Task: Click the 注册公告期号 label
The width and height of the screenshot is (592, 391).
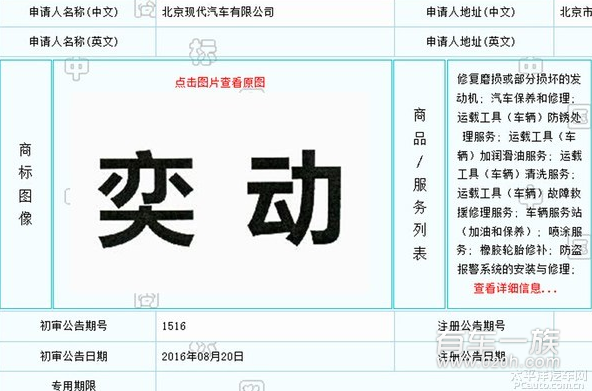Action: pyautogui.click(x=471, y=325)
